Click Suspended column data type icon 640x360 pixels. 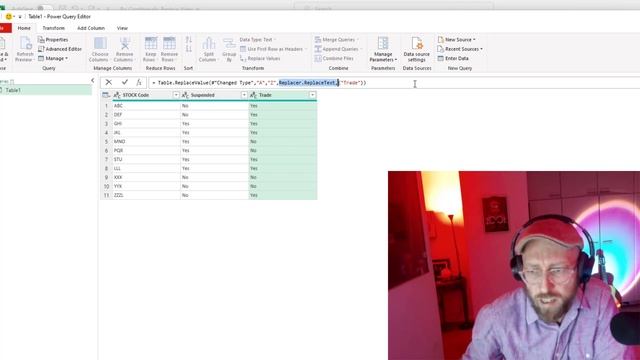tap(185, 95)
